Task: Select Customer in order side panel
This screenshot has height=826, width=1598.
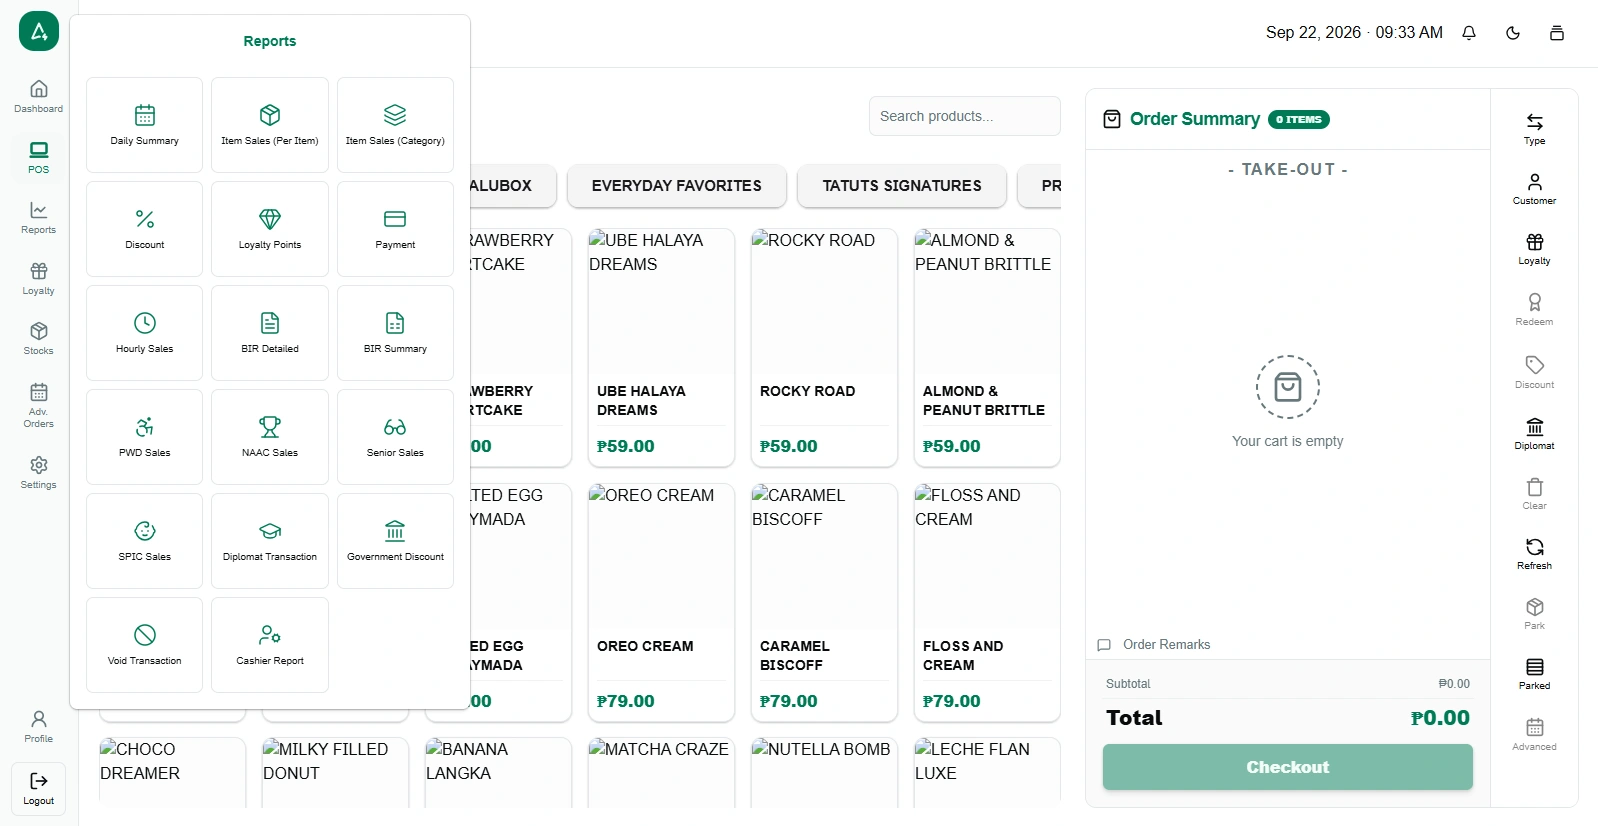Action: [1534, 189]
